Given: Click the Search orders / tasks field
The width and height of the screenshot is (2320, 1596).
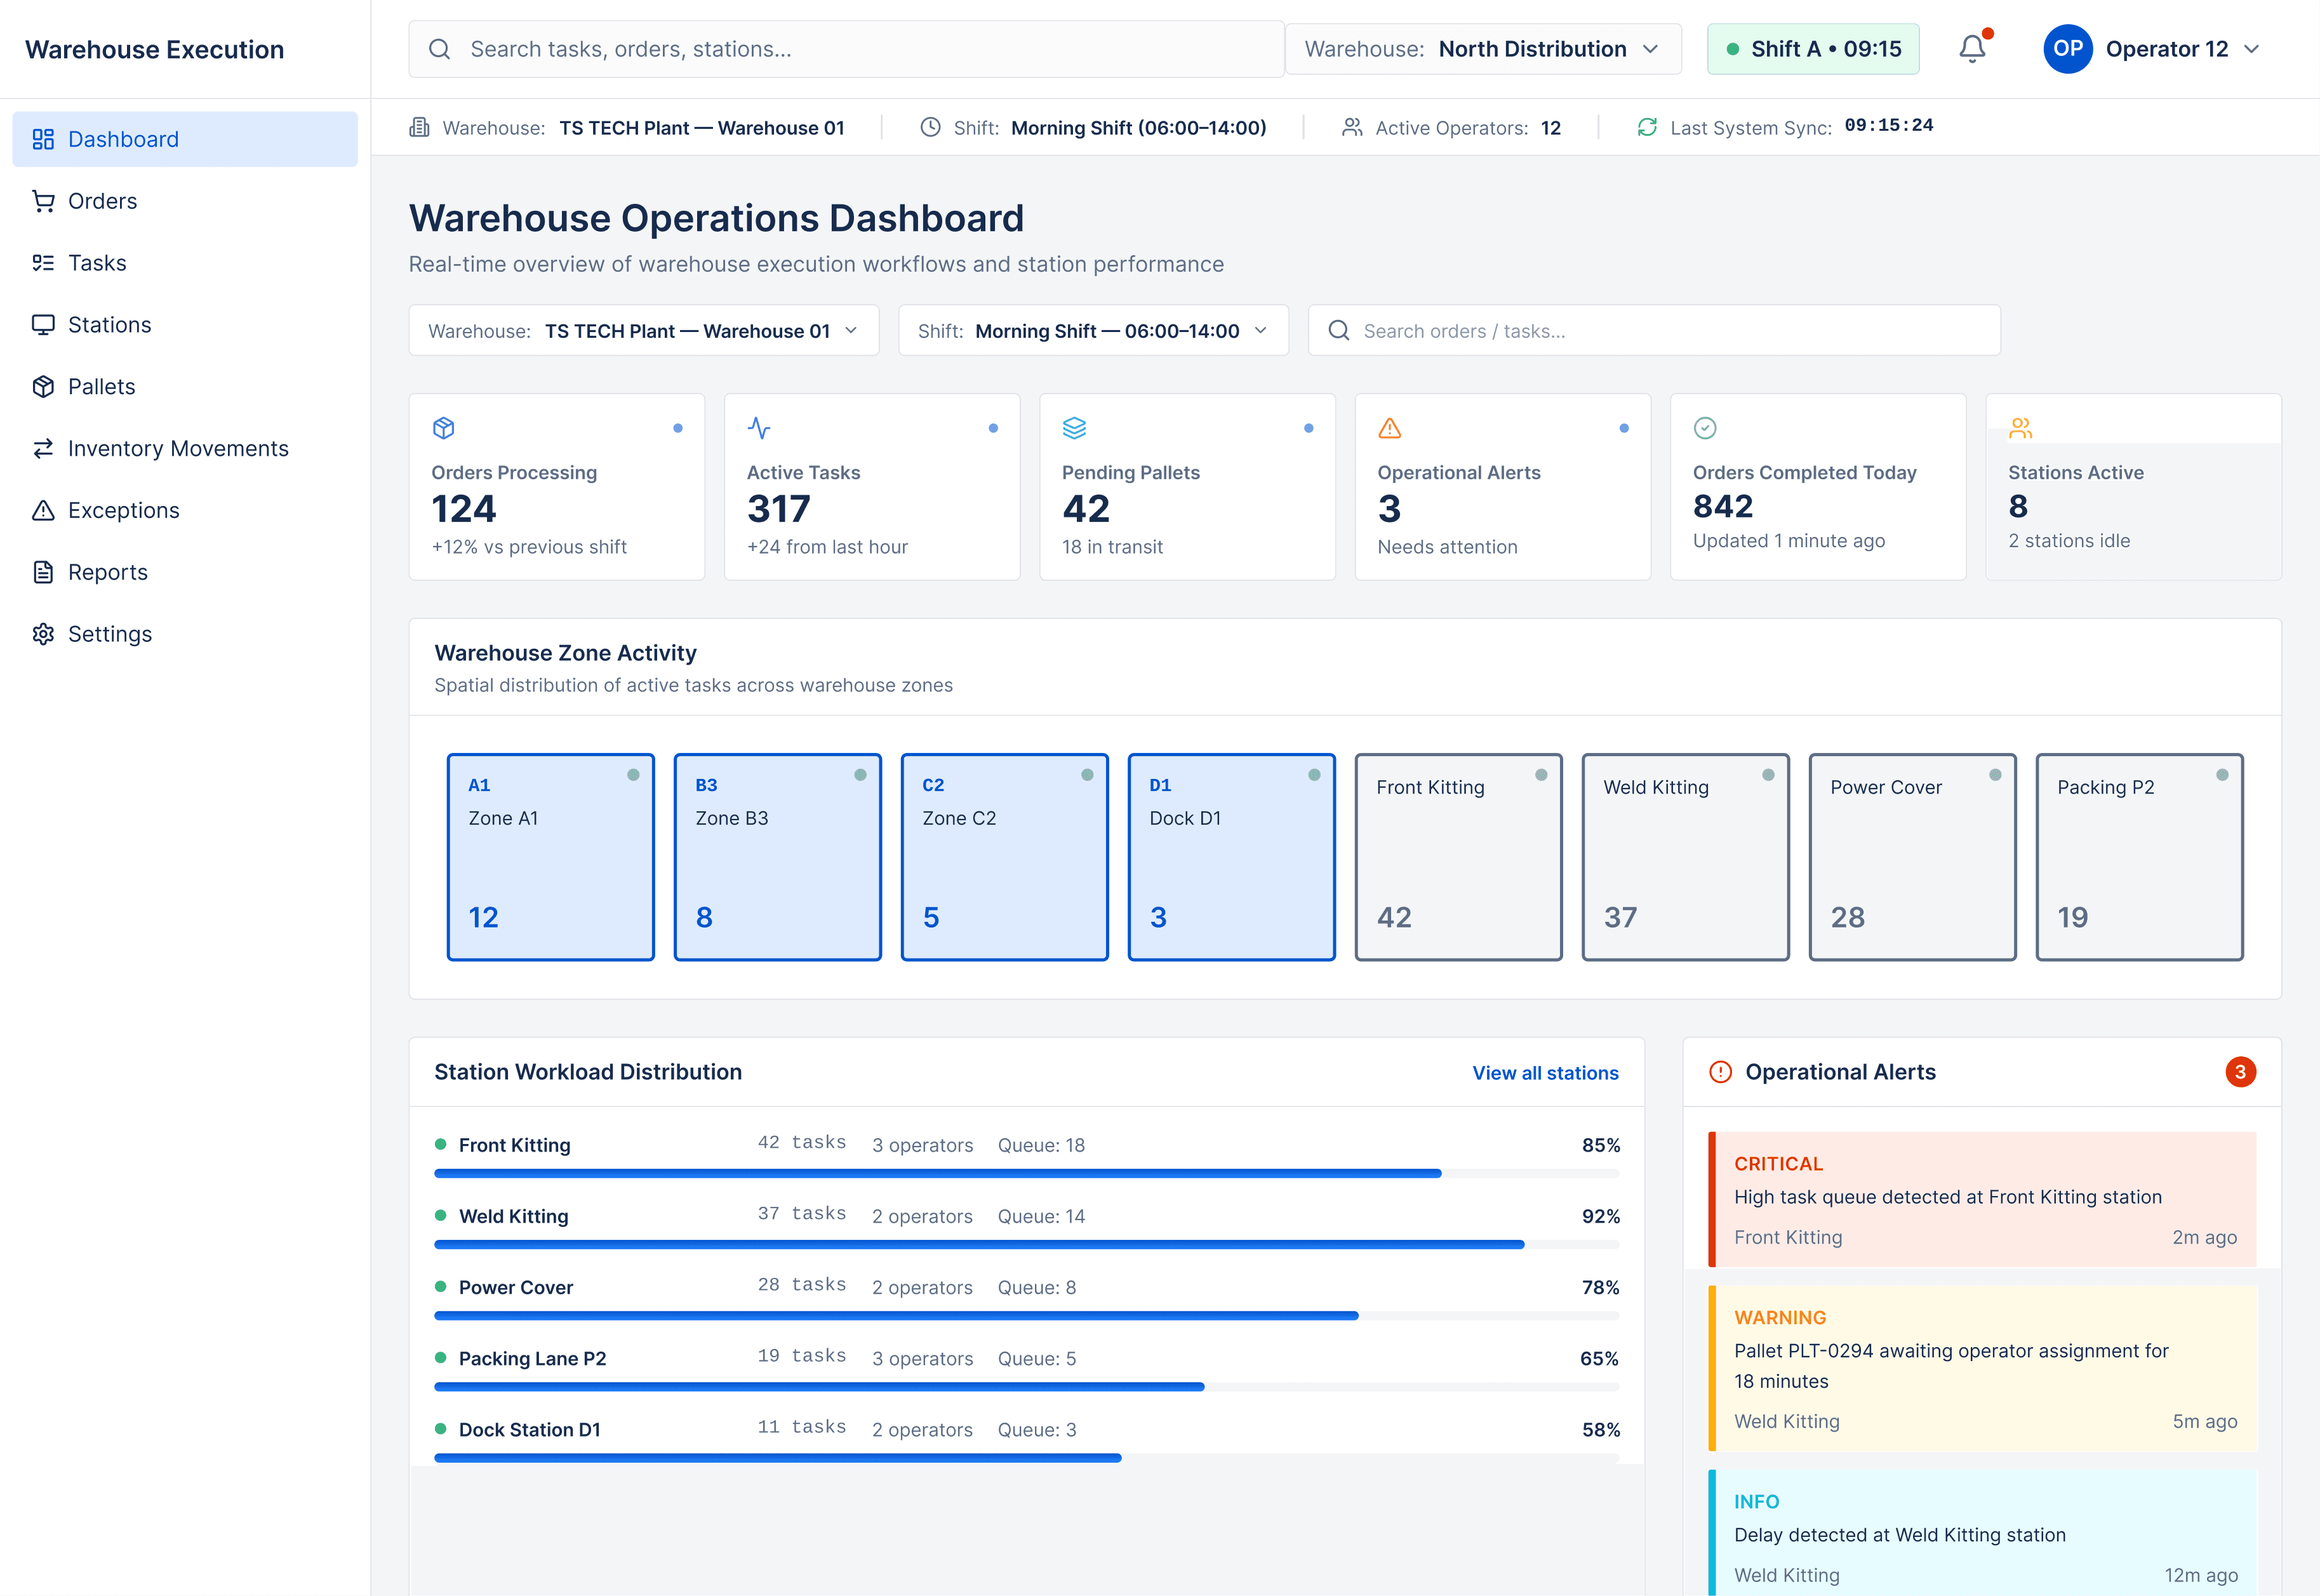Looking at the screenshot, I should (x=1654, y=330).
